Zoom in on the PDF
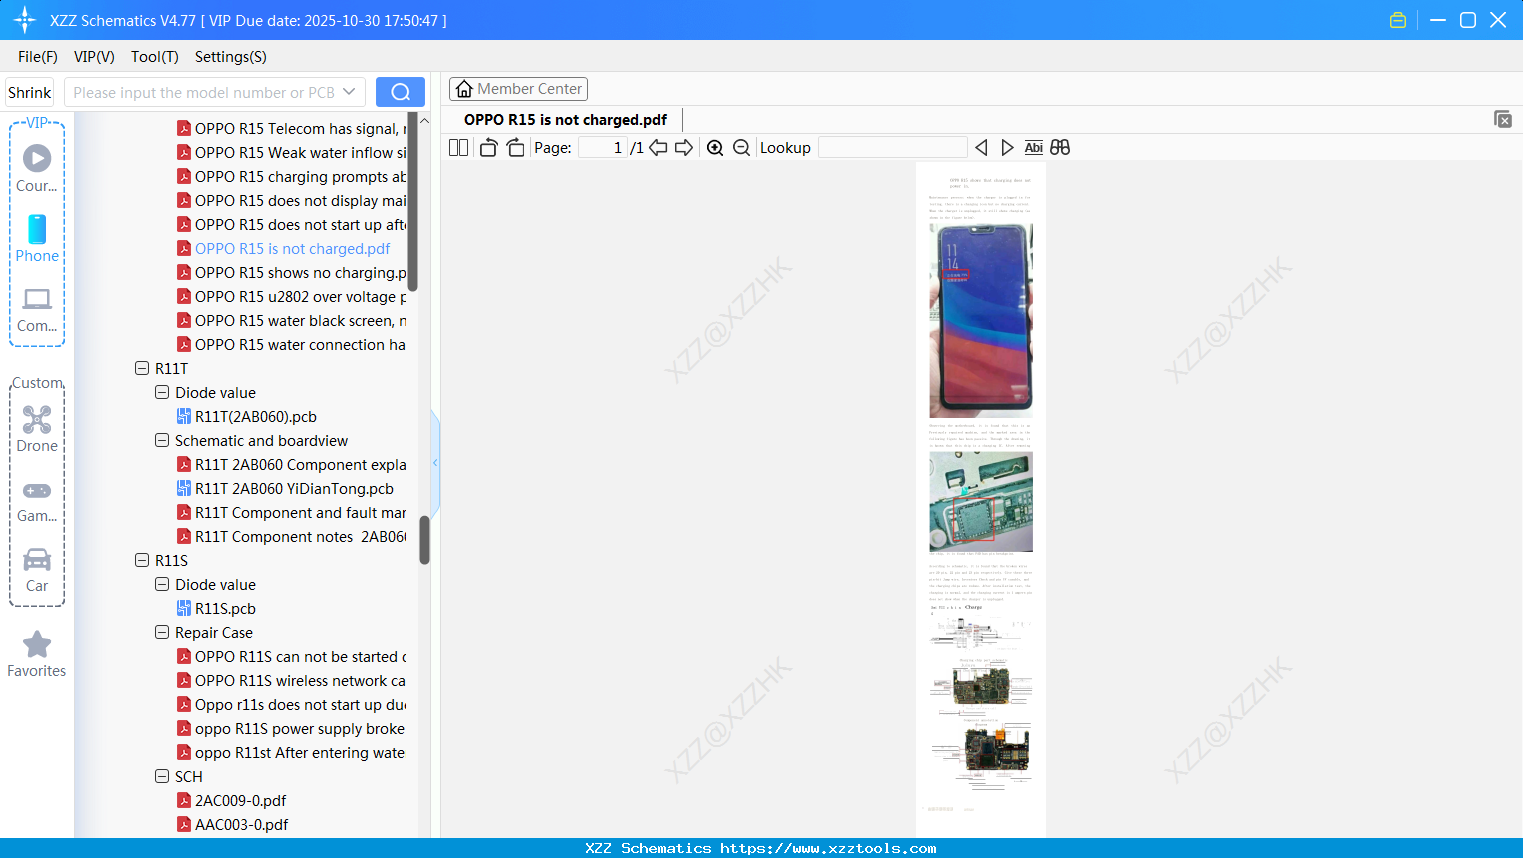This screenshot has height=858, width=1523. 715,148
